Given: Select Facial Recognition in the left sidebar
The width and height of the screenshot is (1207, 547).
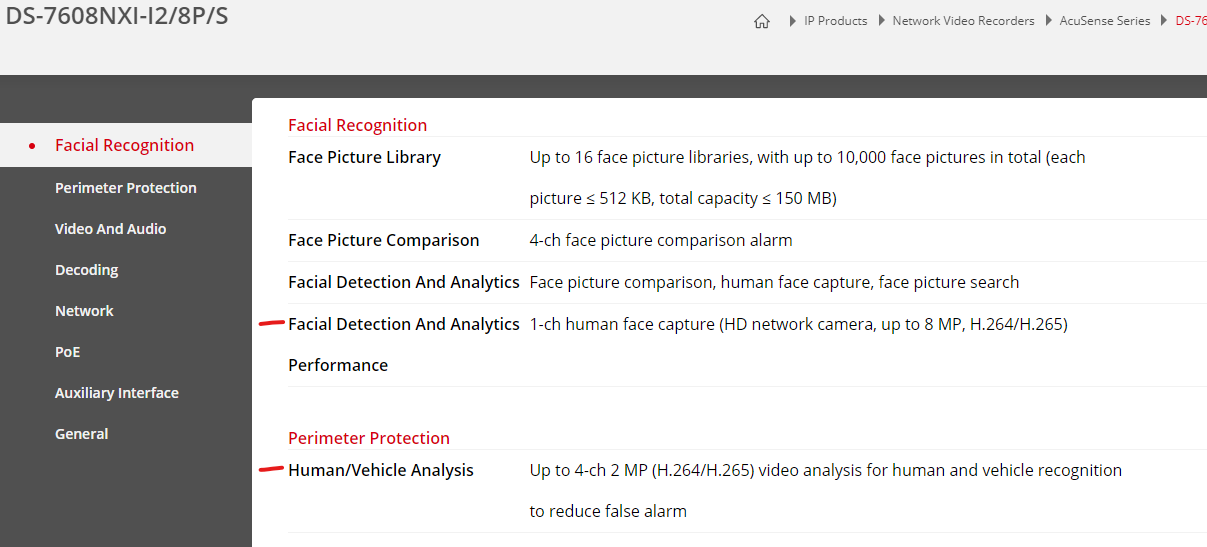Looking at the screenshot, I should [124, 145].
